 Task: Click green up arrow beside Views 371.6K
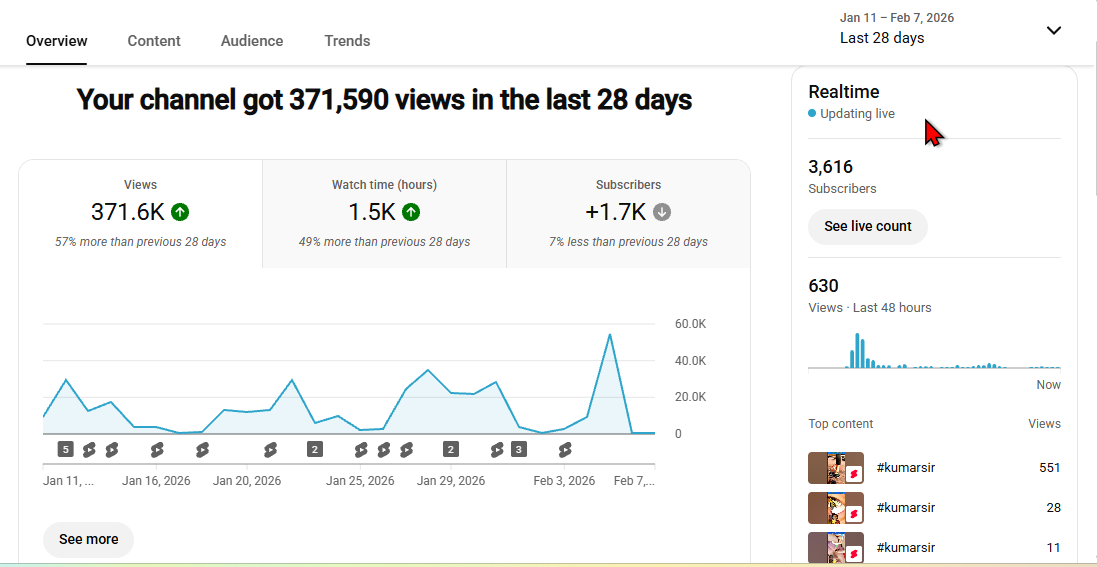pos(180,212)
